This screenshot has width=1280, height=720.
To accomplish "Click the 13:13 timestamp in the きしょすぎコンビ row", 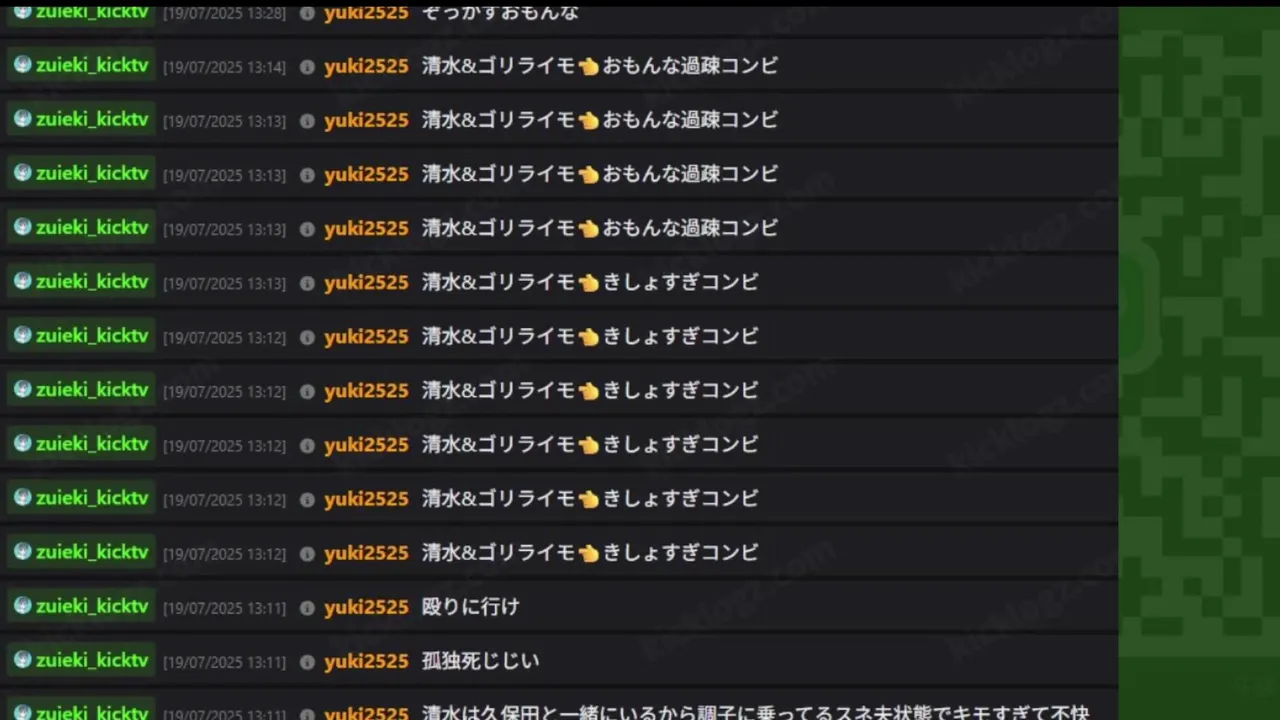I will pos(224,283).
